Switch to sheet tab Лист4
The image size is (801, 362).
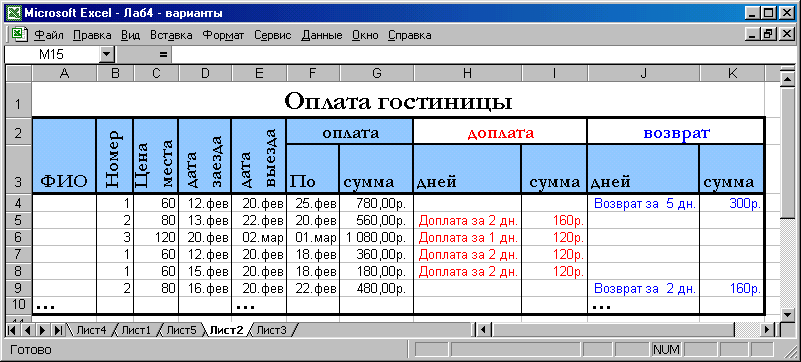[91, 330]
